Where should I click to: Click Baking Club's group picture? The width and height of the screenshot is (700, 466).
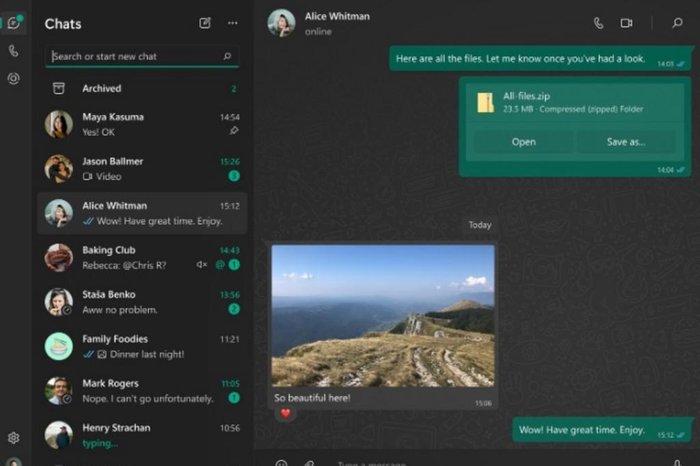pyautogui.click(x=58, y=258)
